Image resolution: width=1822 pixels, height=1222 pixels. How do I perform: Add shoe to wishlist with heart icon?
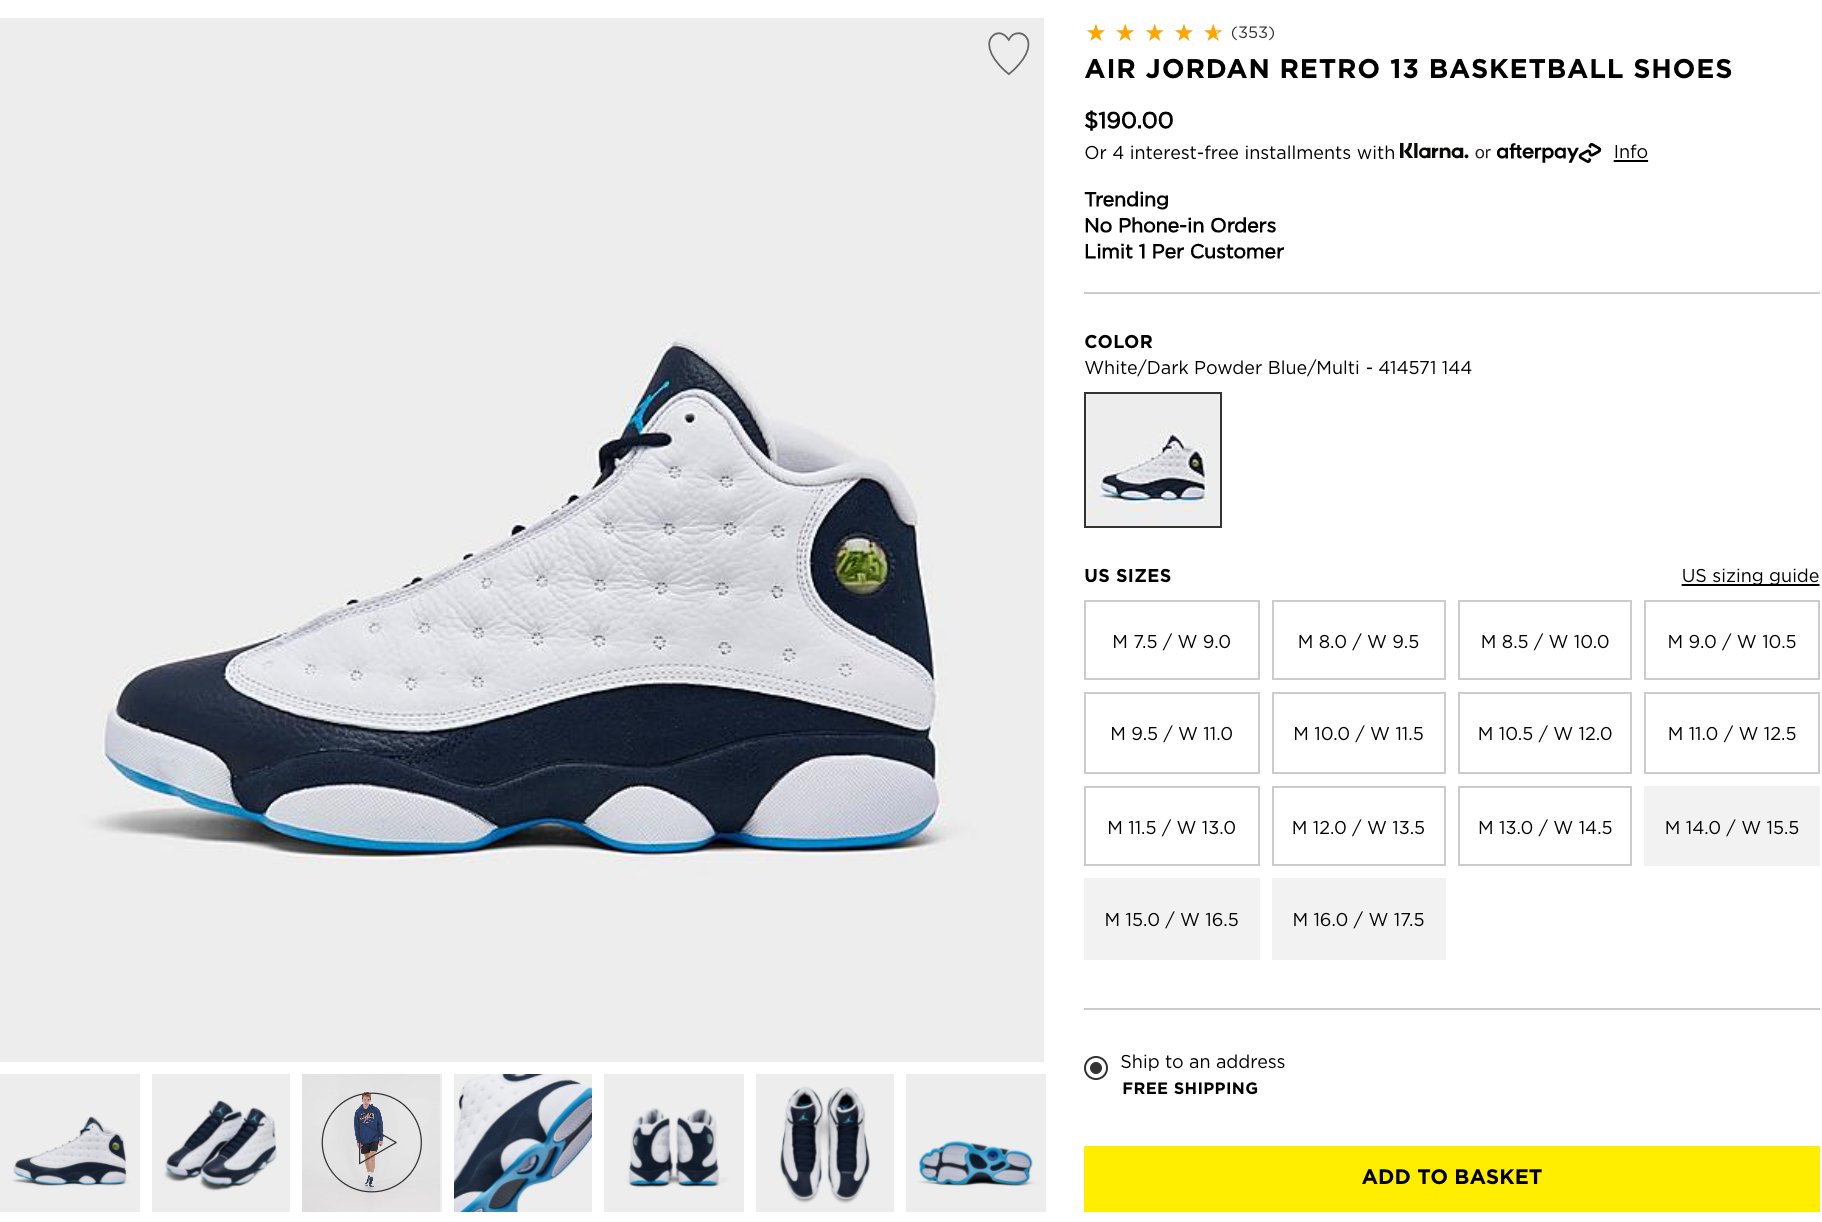(x=1008, y=53)
